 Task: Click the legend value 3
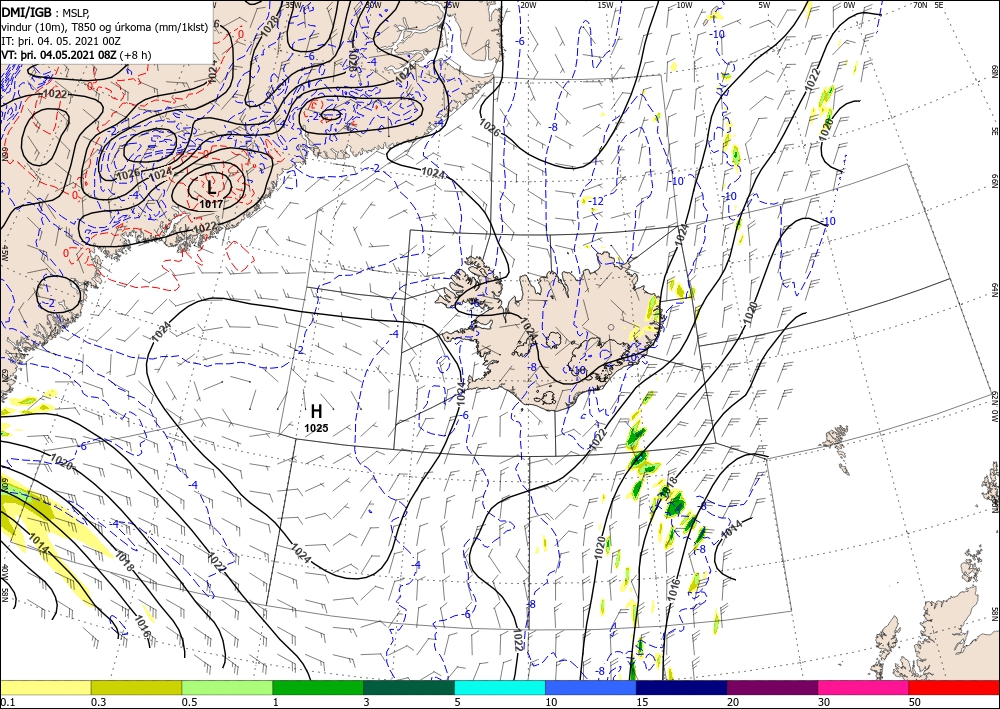coord(366,702)
